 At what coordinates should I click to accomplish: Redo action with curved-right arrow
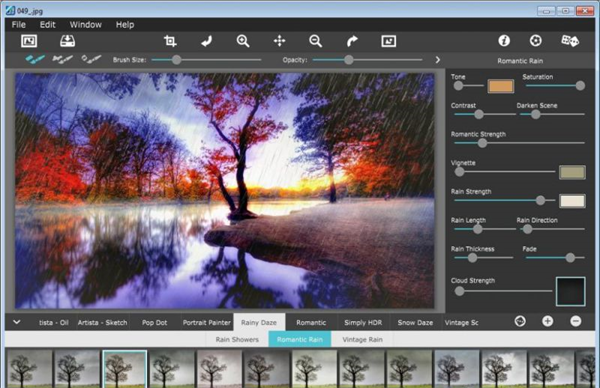click(x=352, y=41)
